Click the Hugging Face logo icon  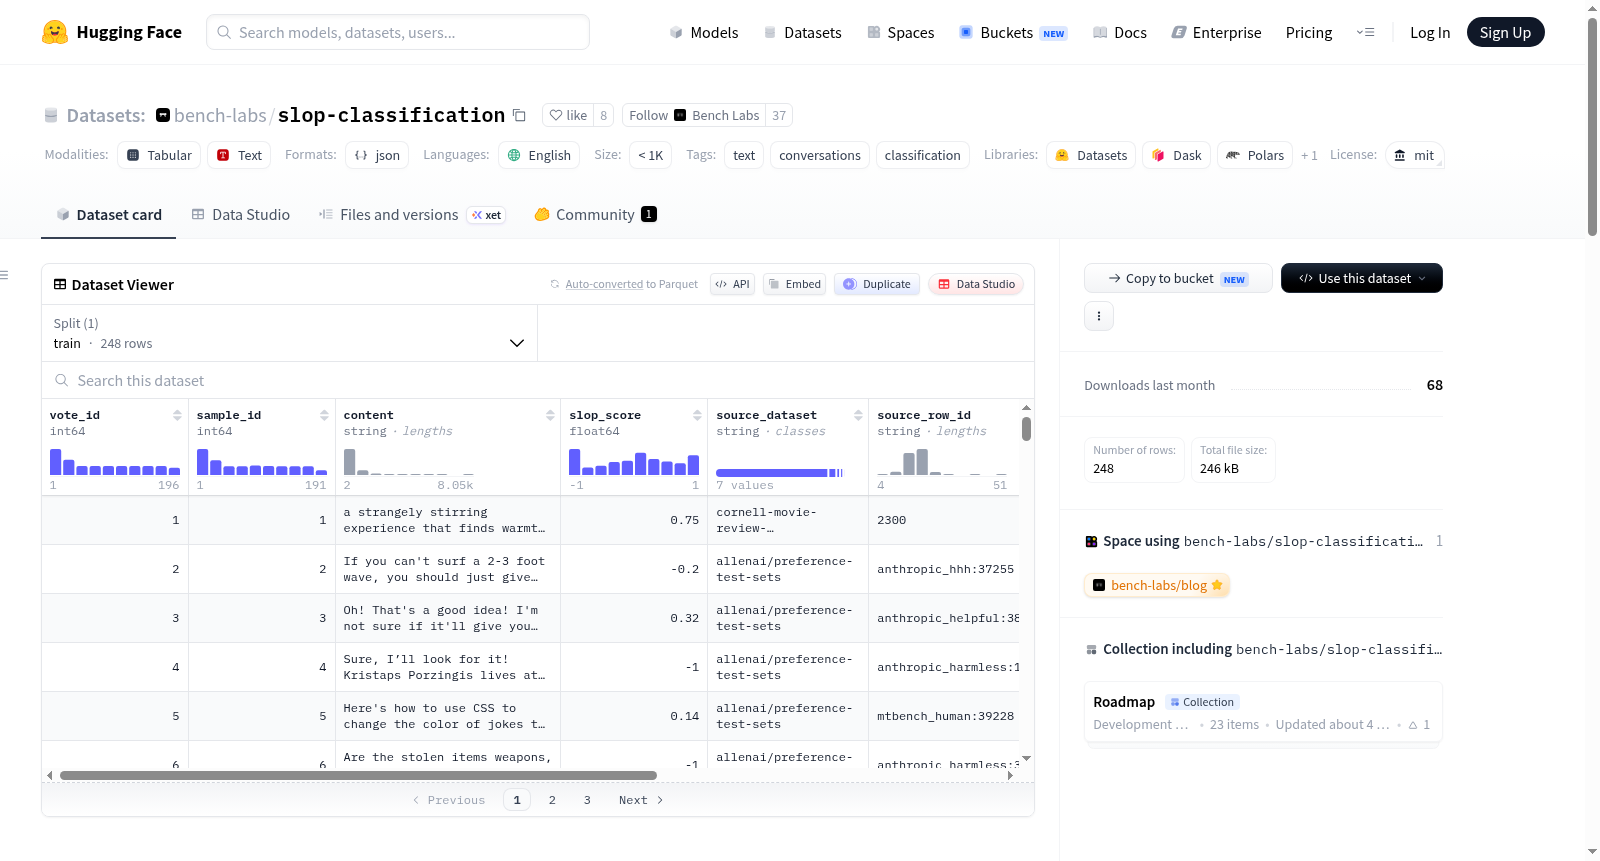[55, 32]
